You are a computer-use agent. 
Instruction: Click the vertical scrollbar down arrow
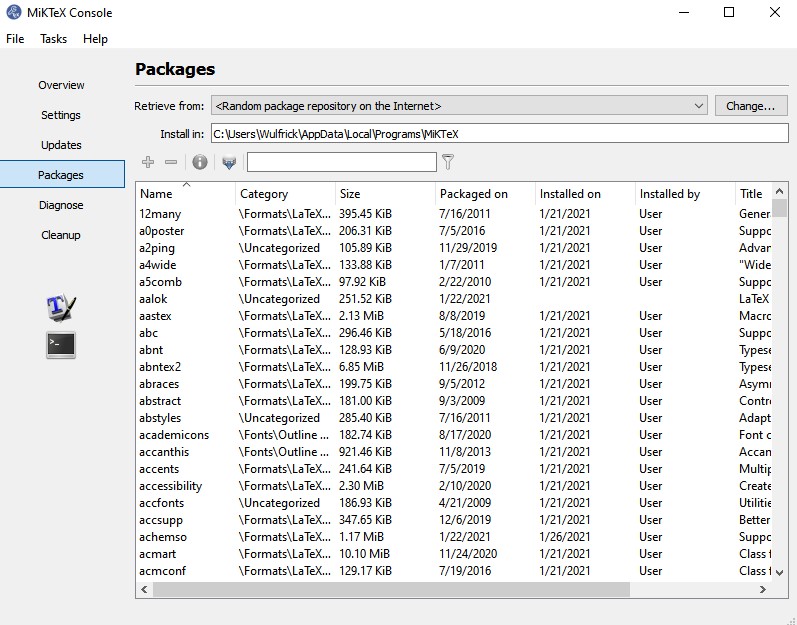779,573
